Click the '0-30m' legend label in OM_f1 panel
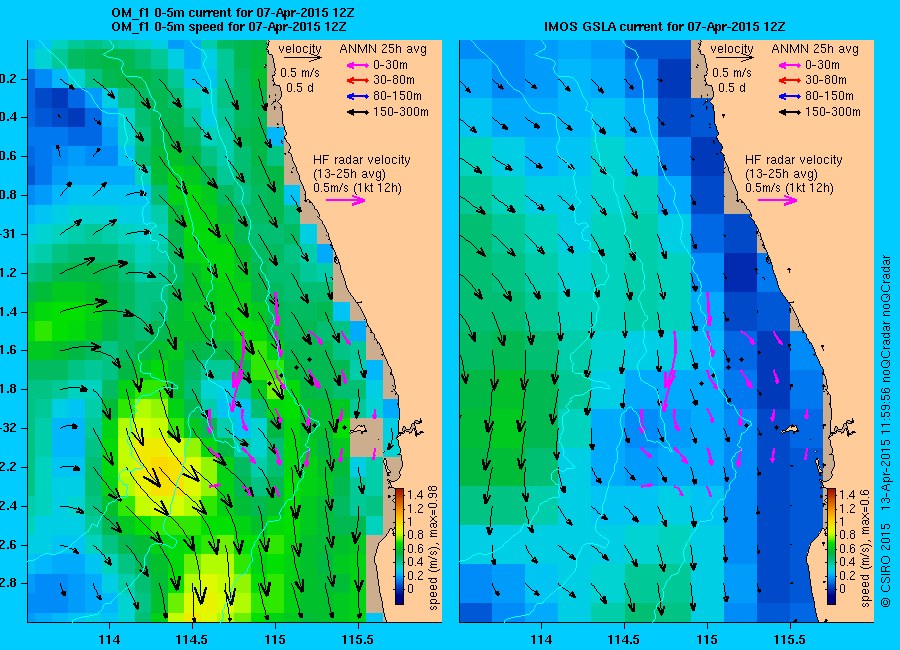 tap(390, 65)
